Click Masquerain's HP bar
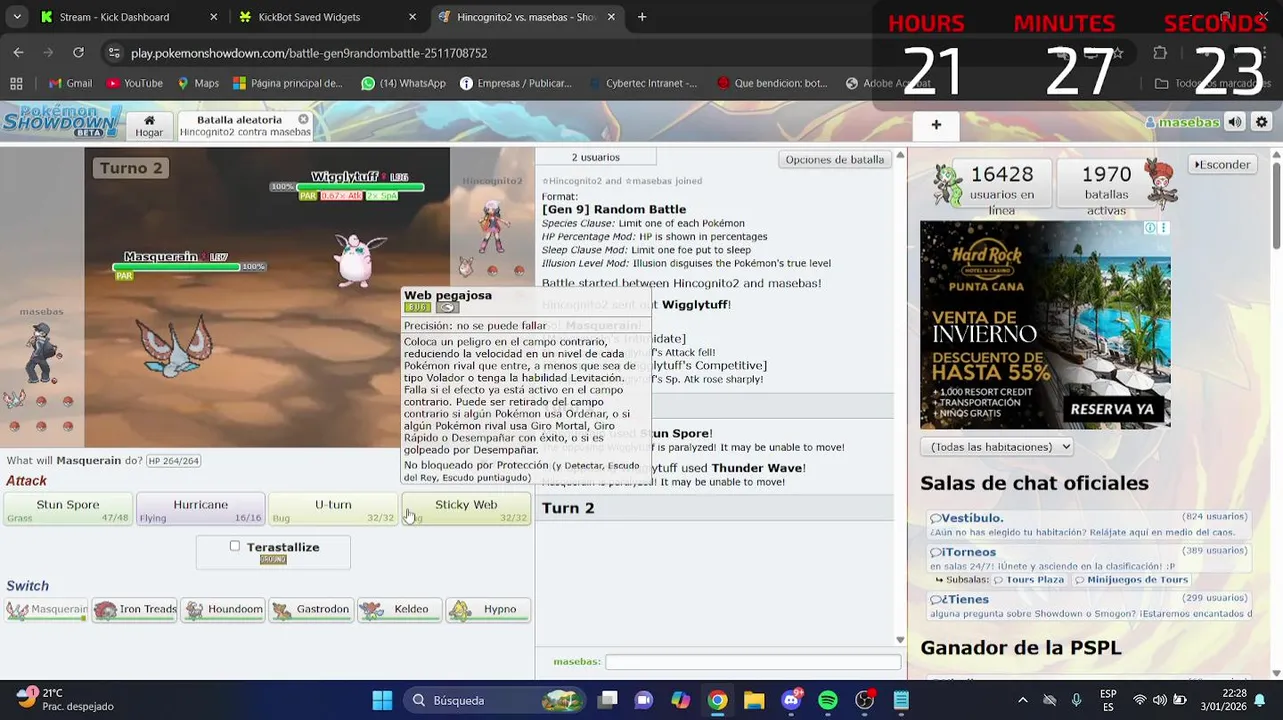 coord(176,267)
